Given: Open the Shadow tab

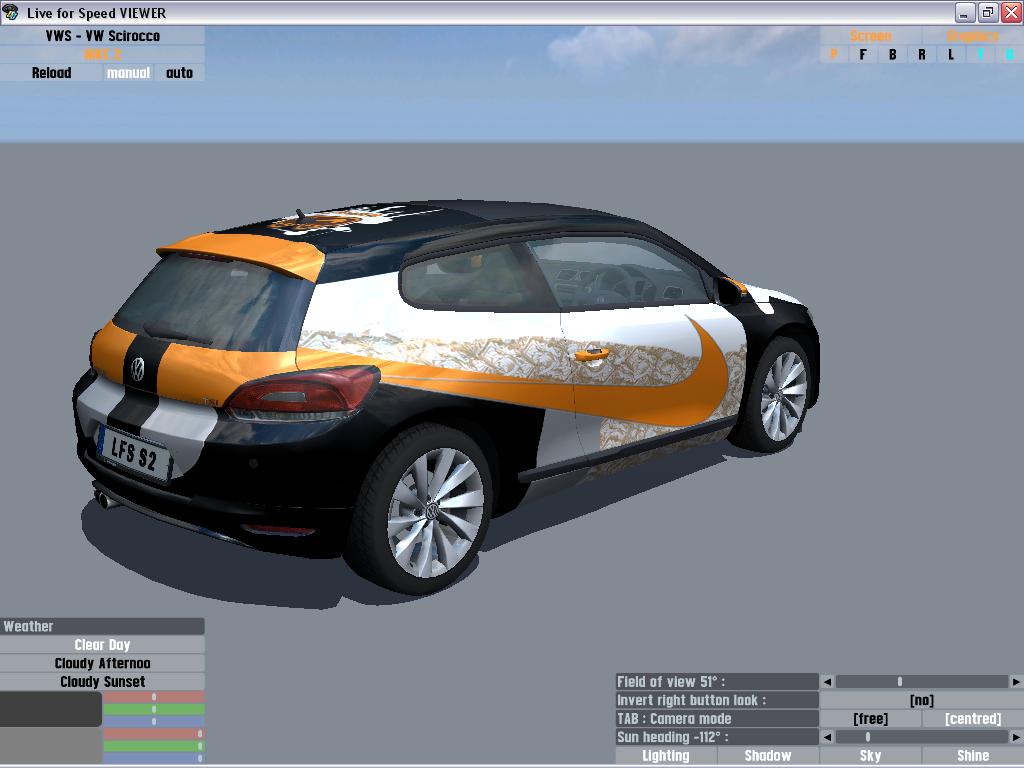Looking at the screenshot, I should pyautogui.click(x=768, y=756).
